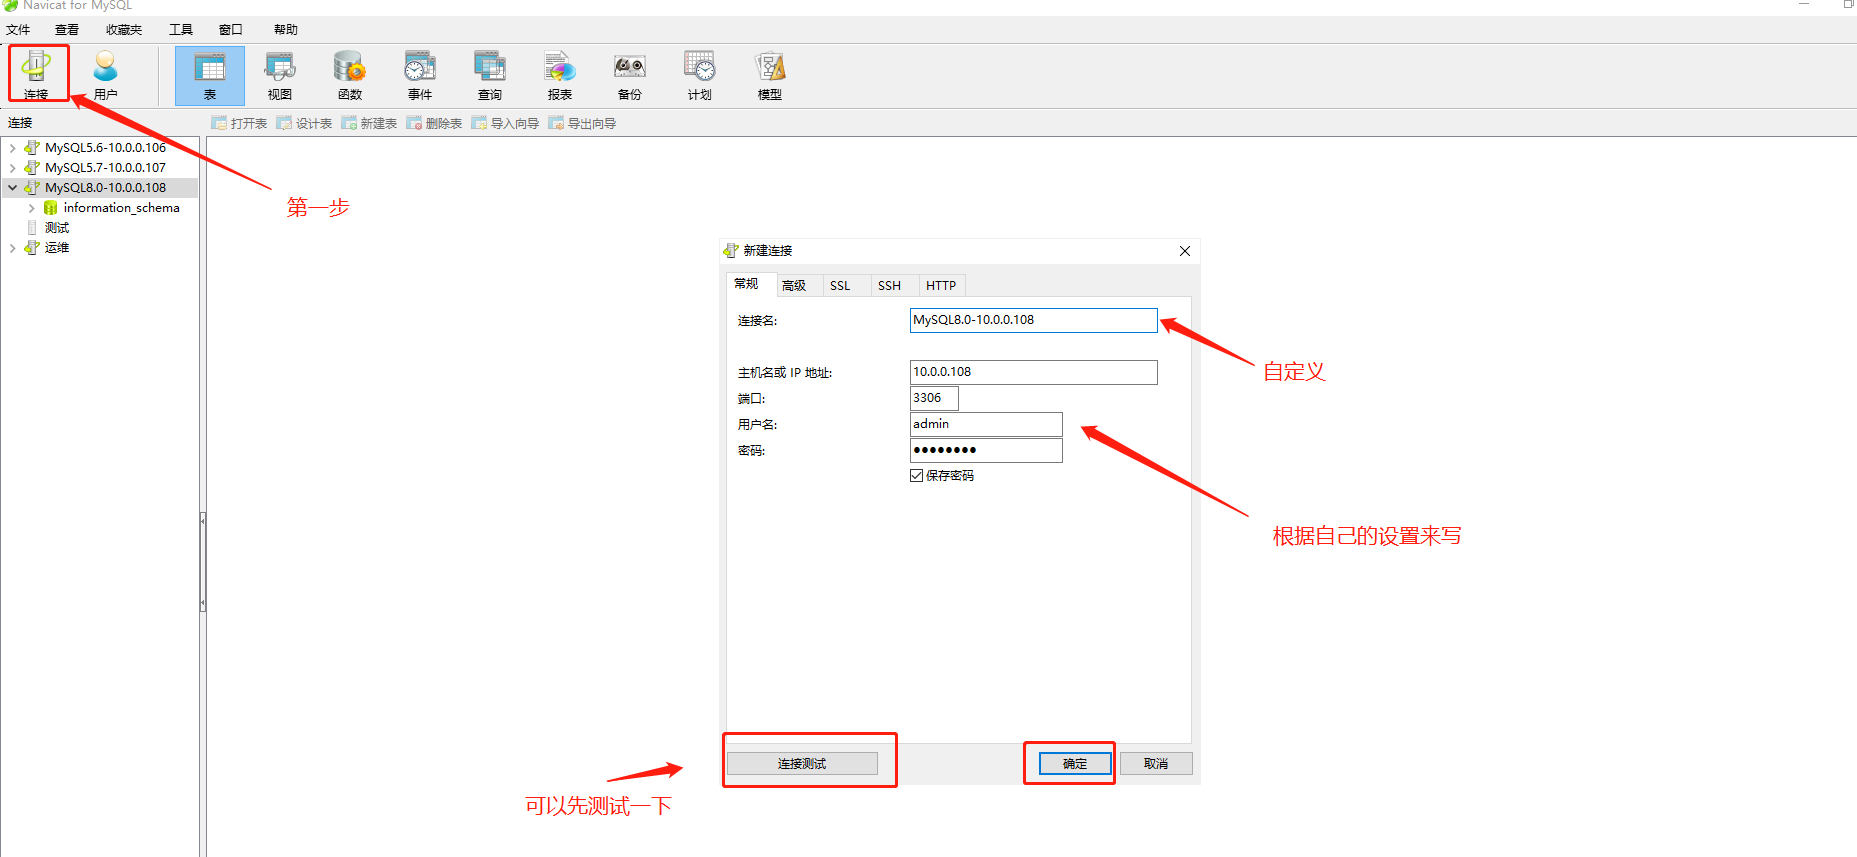Open the 连接 (Connection) toolbar icon

click(x=37, y=74)
